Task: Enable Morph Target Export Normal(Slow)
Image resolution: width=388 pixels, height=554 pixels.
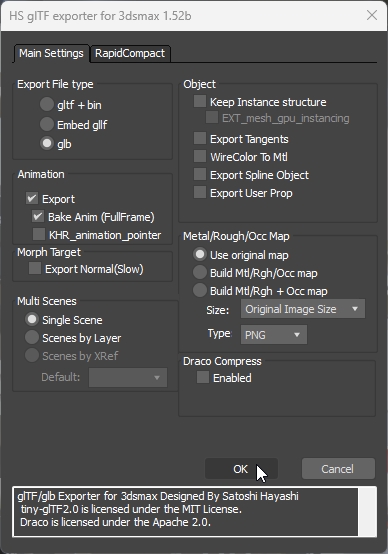Action: click(35, 269)
